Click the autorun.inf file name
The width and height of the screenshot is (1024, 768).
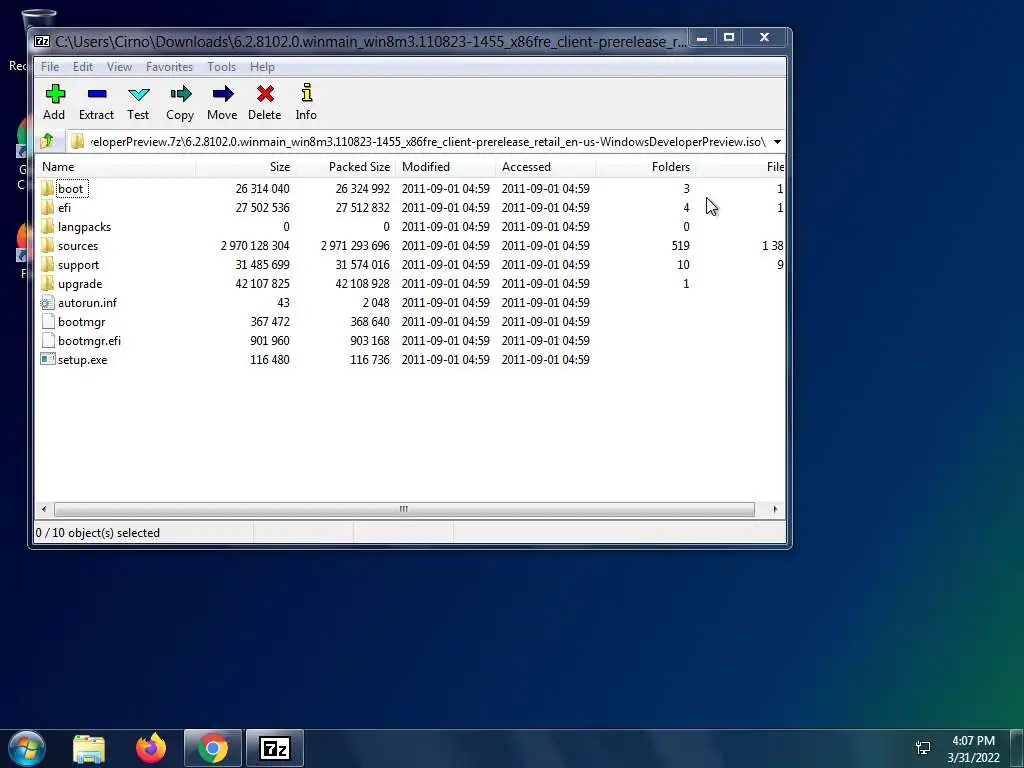[88, 303]
